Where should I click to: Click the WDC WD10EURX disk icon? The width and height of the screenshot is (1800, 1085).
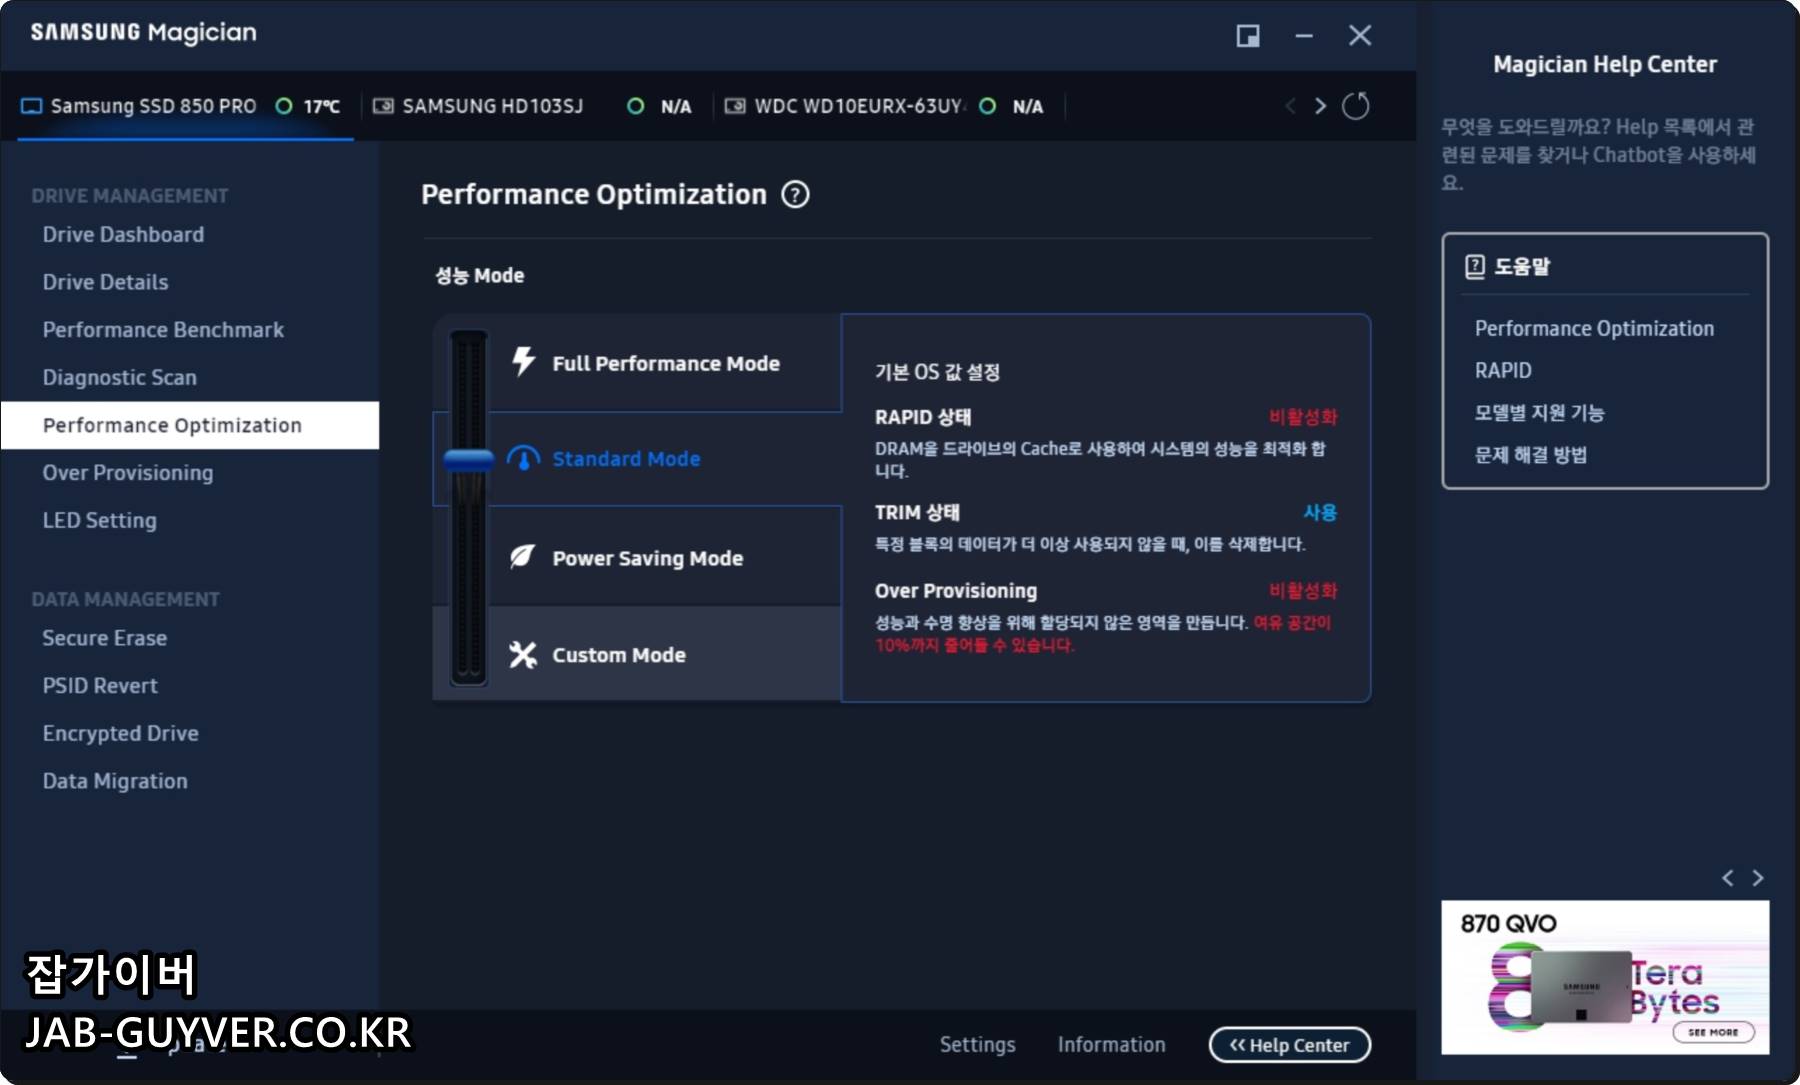(x=735, y=106)
